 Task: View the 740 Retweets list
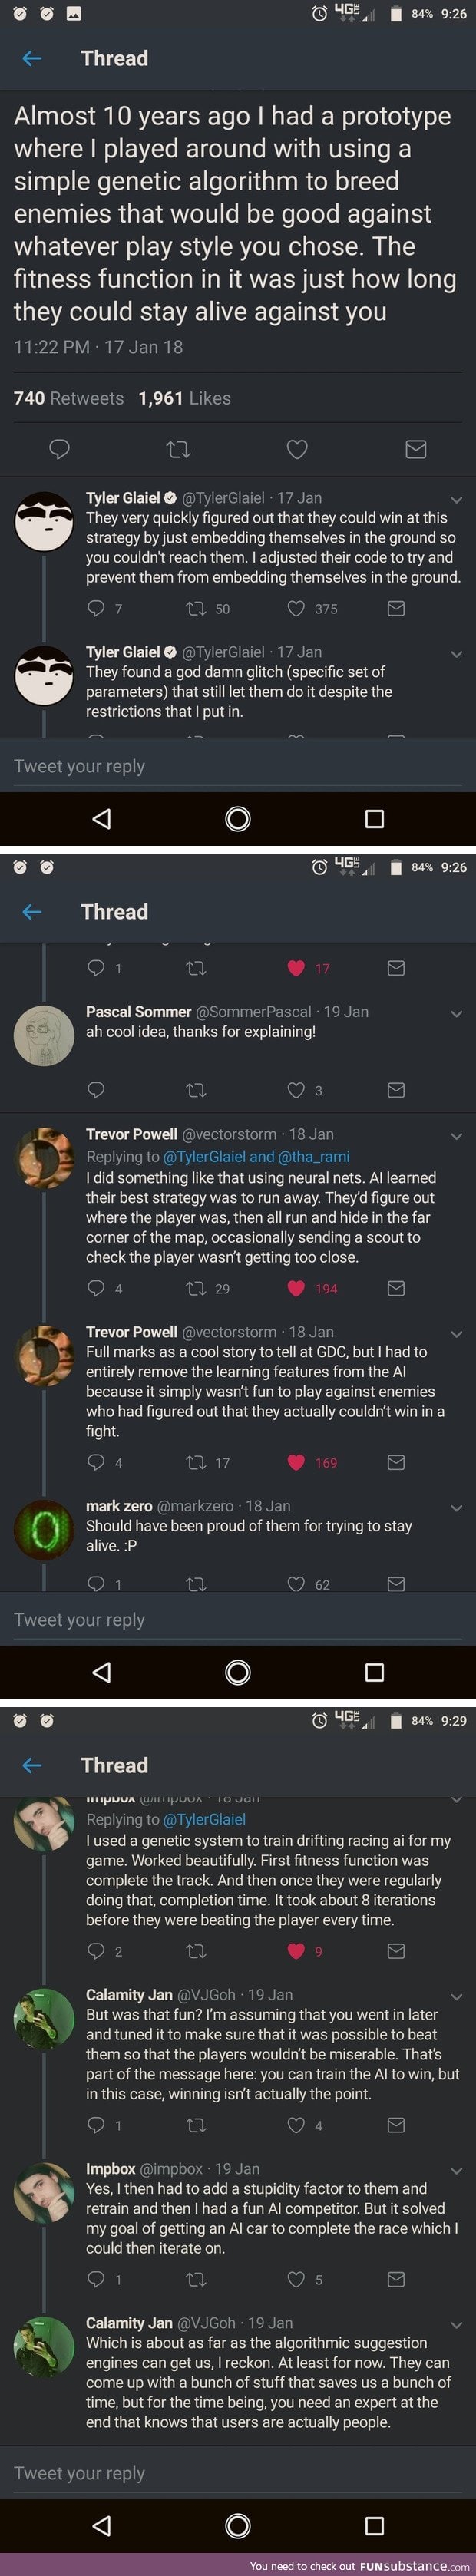tap(68, 398)
